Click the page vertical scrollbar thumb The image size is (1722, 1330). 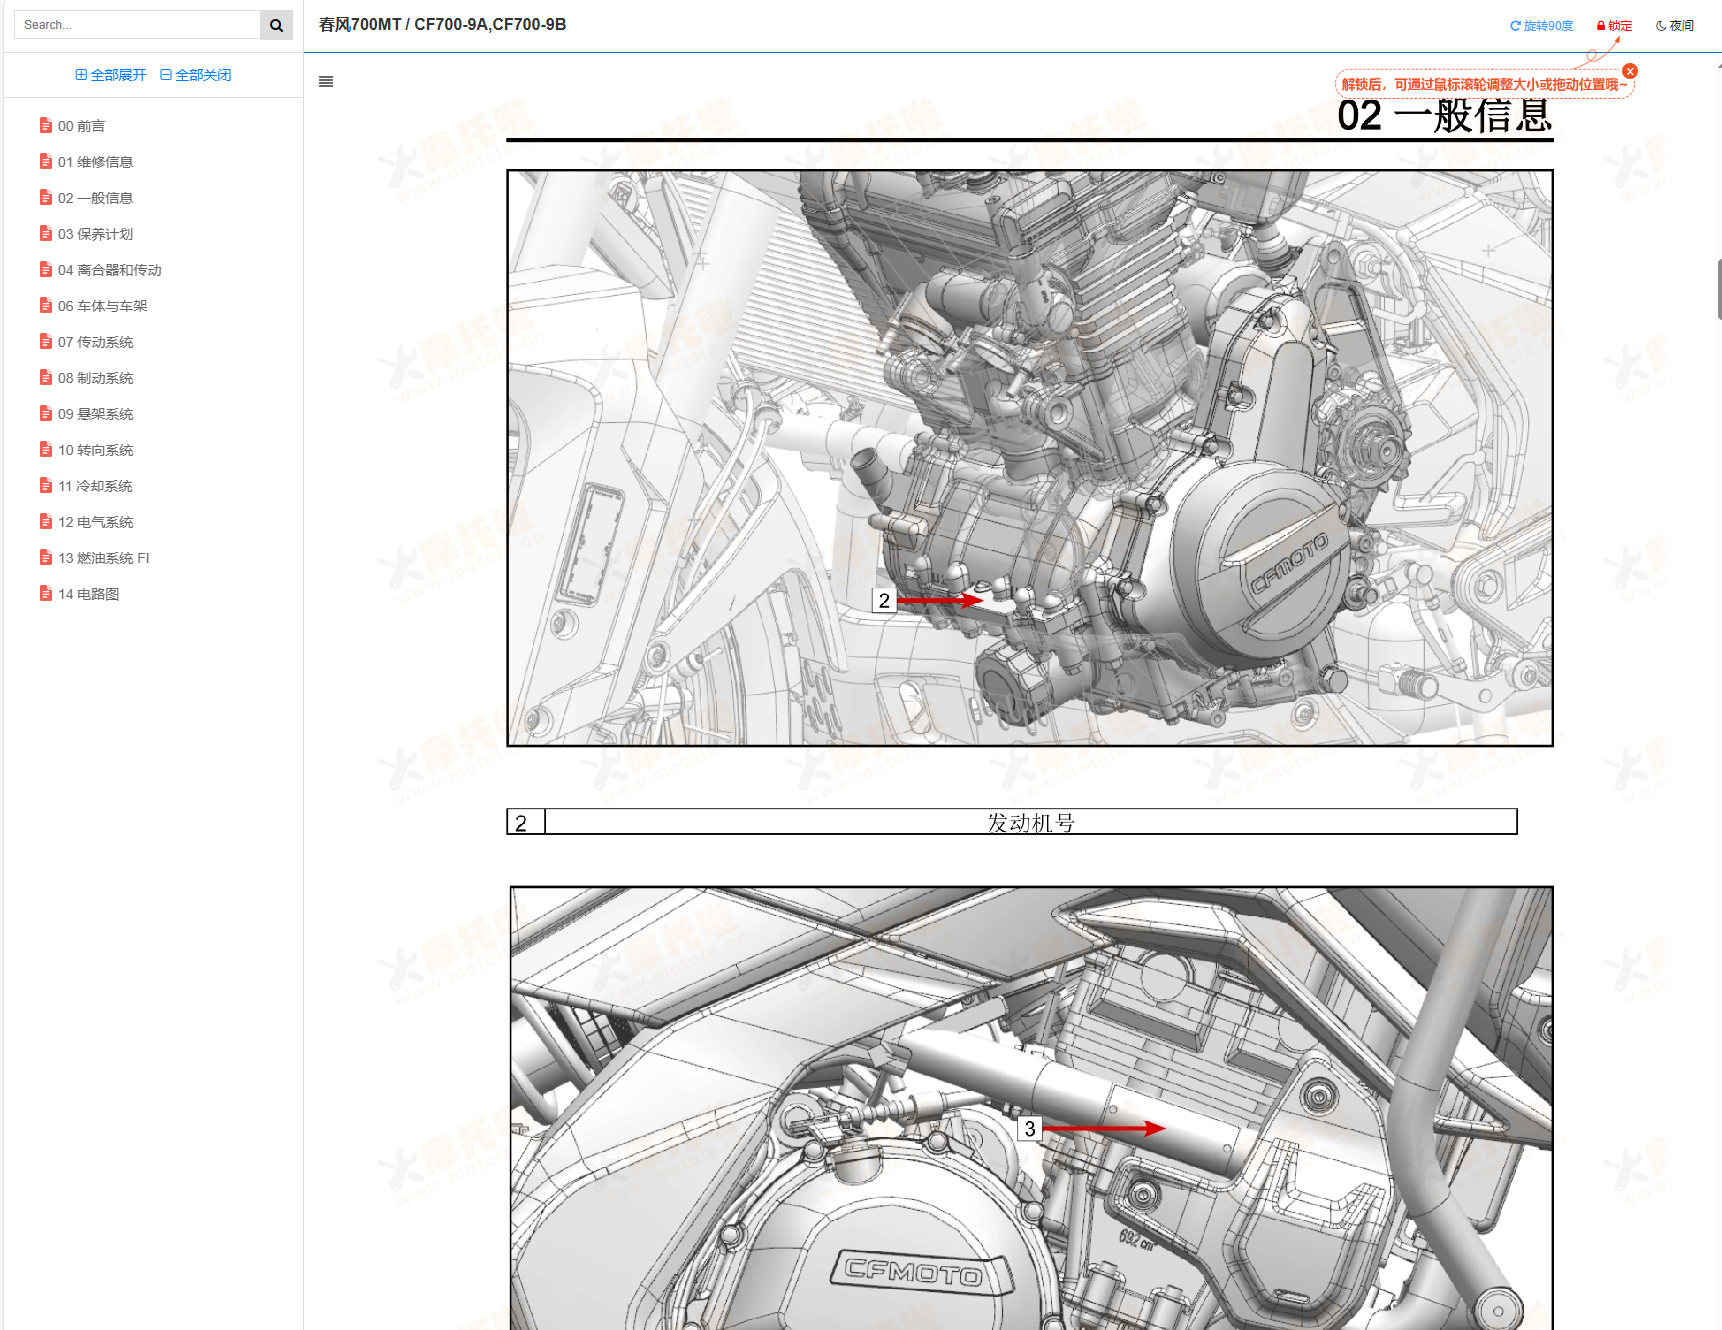(x=1719, y=289)
